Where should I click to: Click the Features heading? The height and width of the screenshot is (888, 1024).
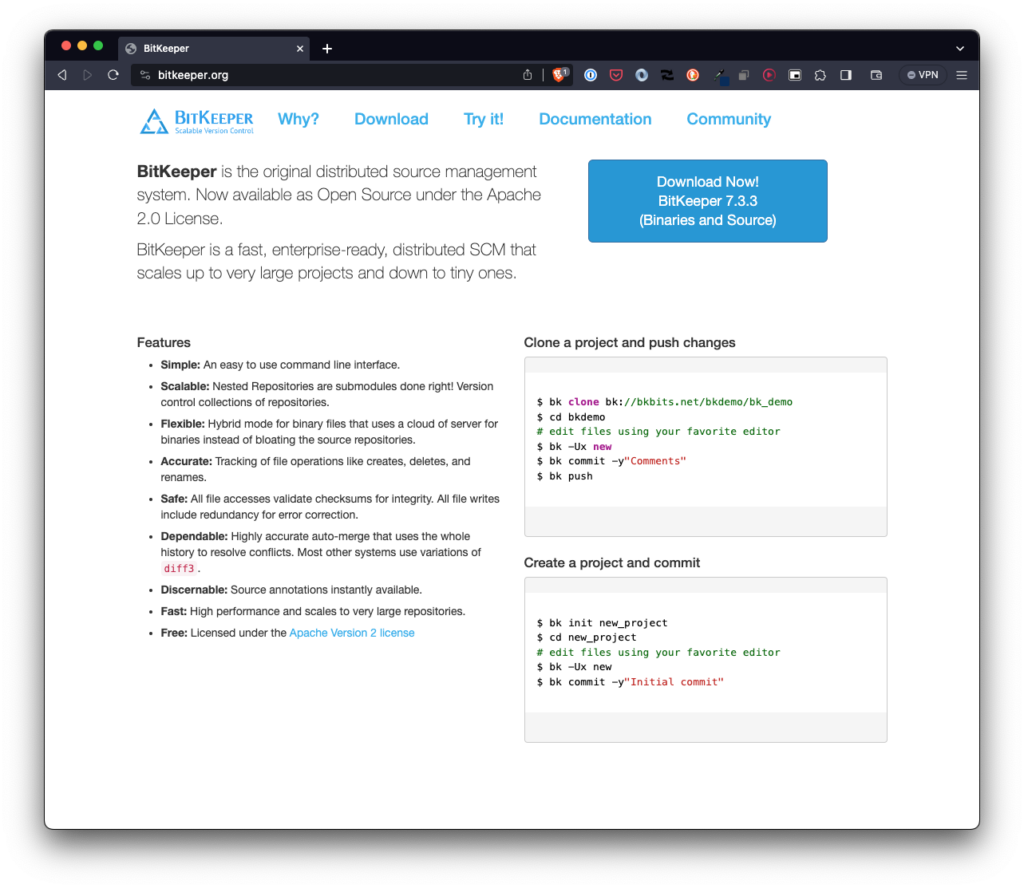(x=163, y=342)
